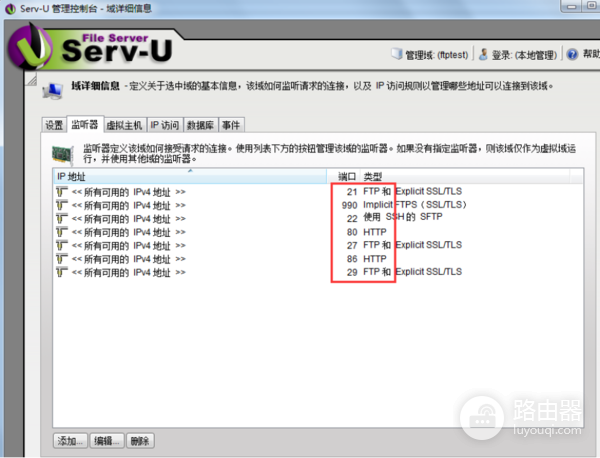Sort by the IP 地址 column header
600x458 pixels.
(190, 176)
